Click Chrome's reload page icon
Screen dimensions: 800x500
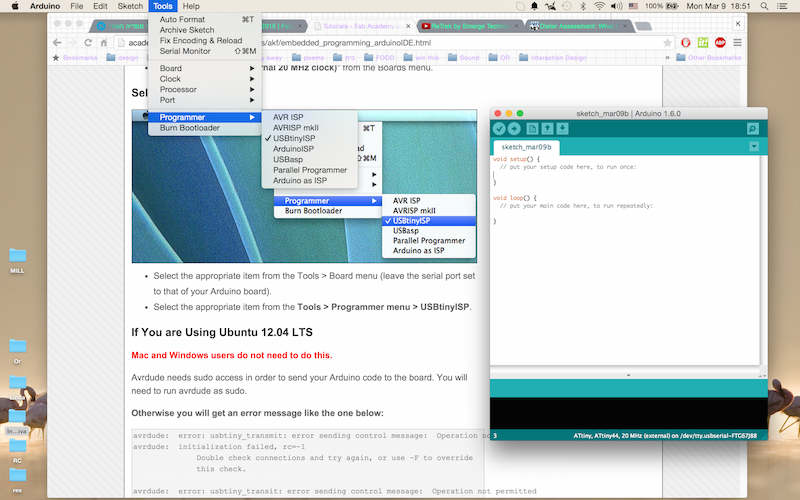[x=88, y=43]
